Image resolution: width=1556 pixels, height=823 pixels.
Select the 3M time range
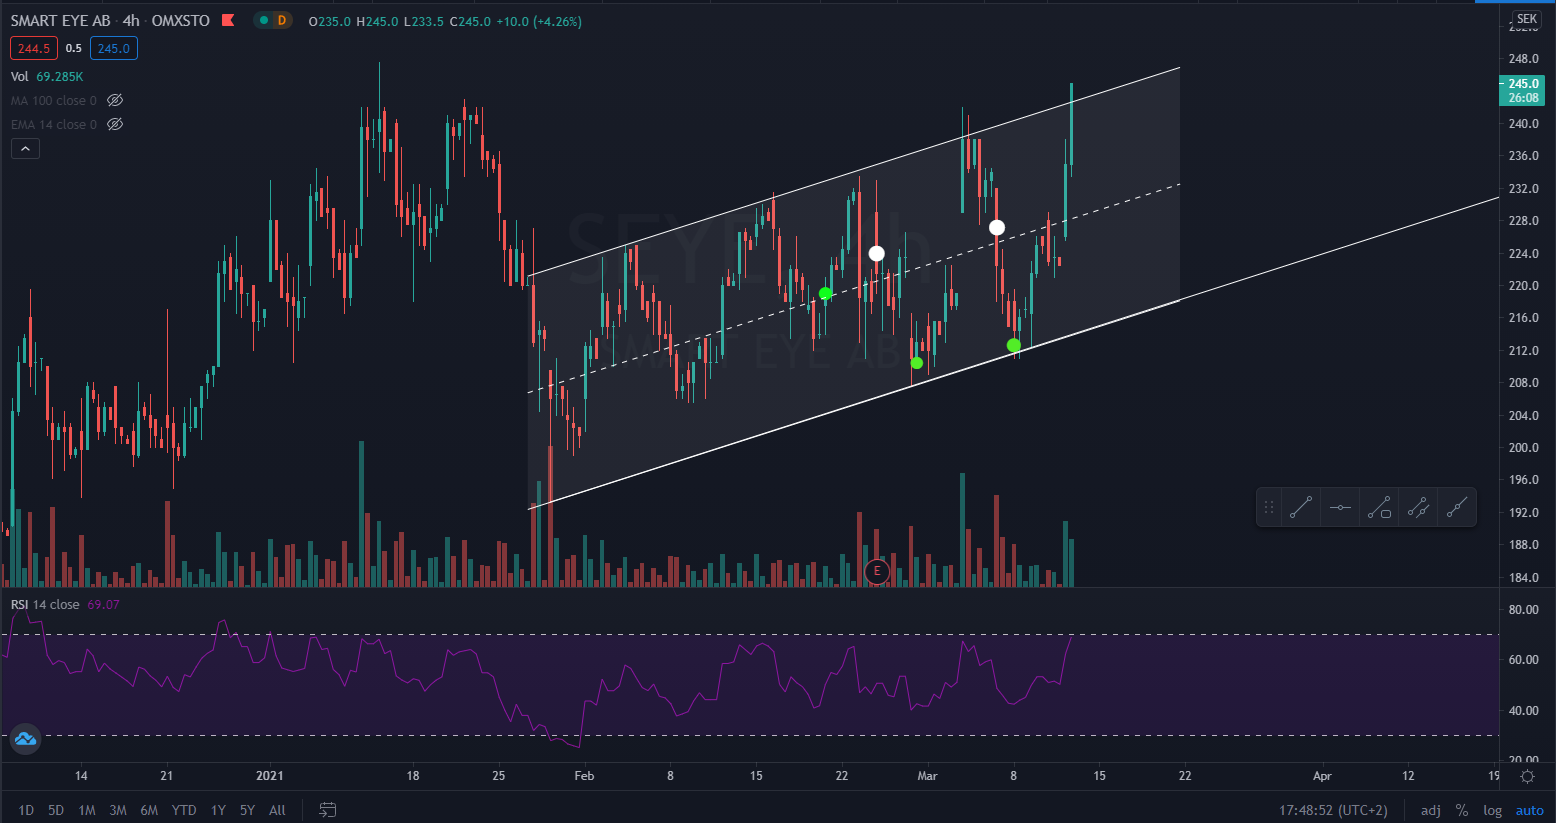118,810
